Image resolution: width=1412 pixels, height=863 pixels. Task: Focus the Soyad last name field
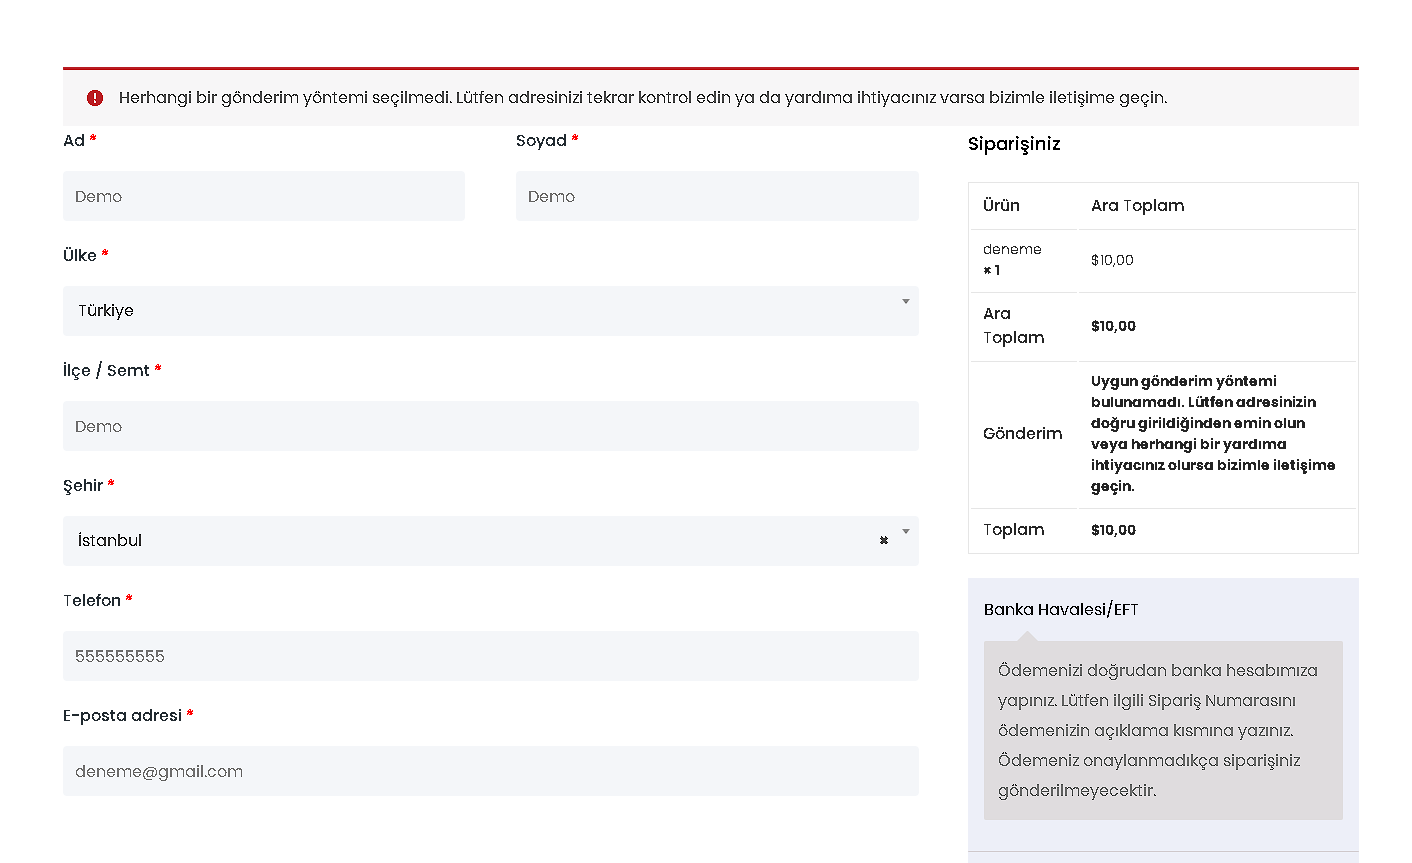(x=717, y=196)
